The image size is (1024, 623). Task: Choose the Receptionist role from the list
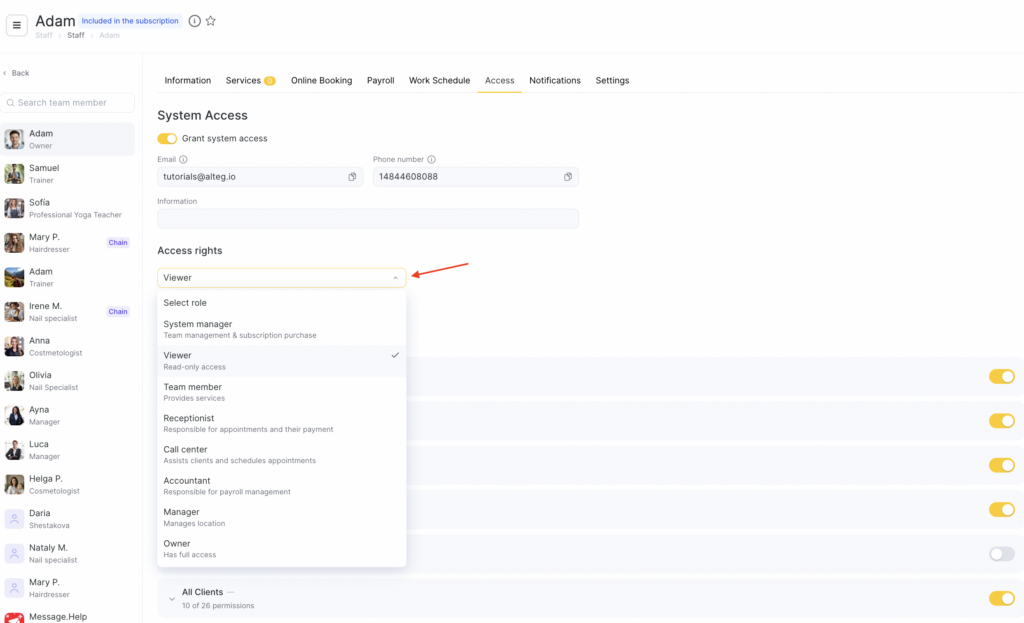(189, 418)
